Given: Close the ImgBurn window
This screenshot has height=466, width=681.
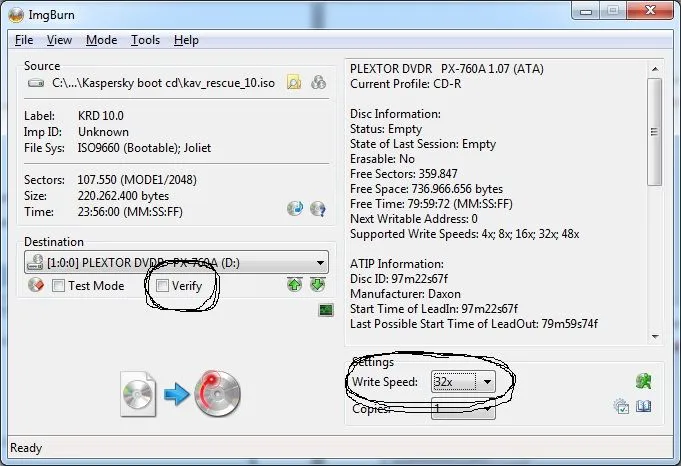Looking at the screenshot, I should [x=650, y=11].
